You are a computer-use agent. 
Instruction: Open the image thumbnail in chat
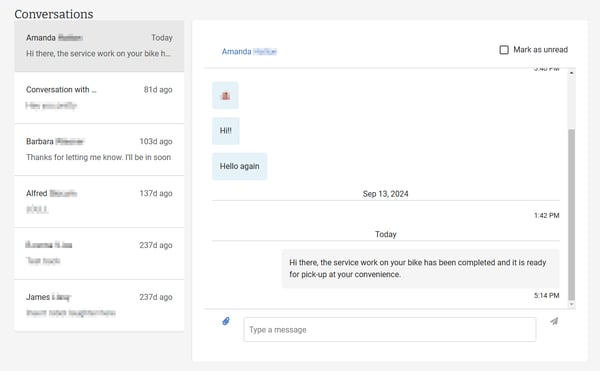pos(225,95)
